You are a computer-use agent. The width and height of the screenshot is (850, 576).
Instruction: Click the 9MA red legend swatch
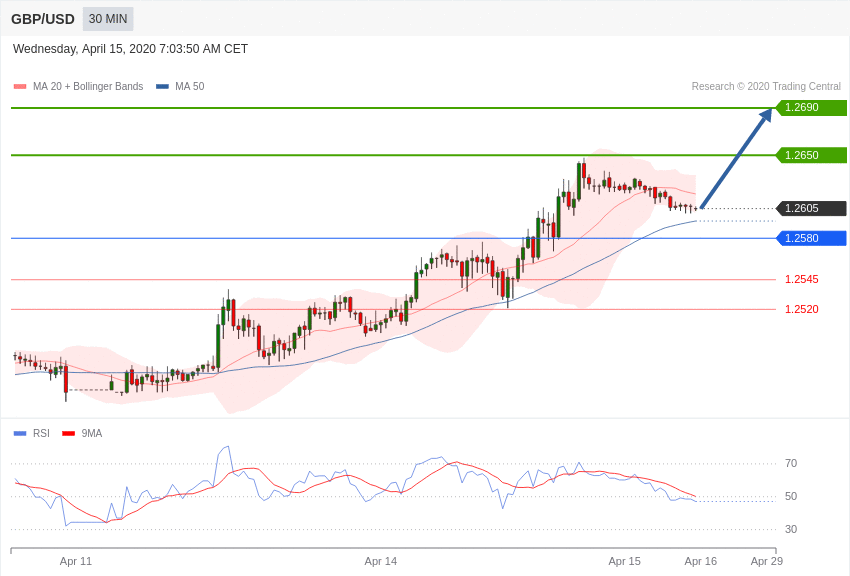68,433
